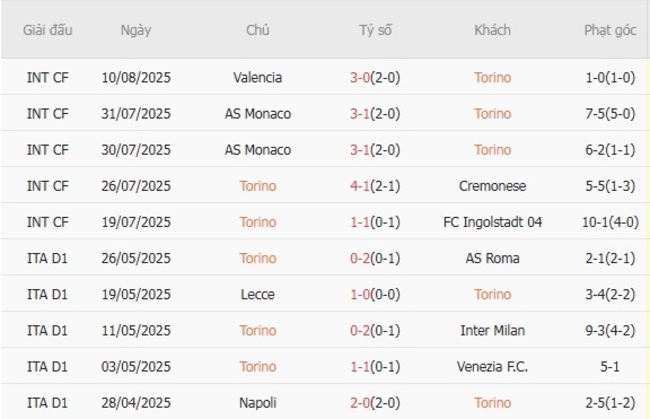Viewport: 650px width, 419px height.
Task: Click the Cremonese team name
Action: [x=492, y=185]
